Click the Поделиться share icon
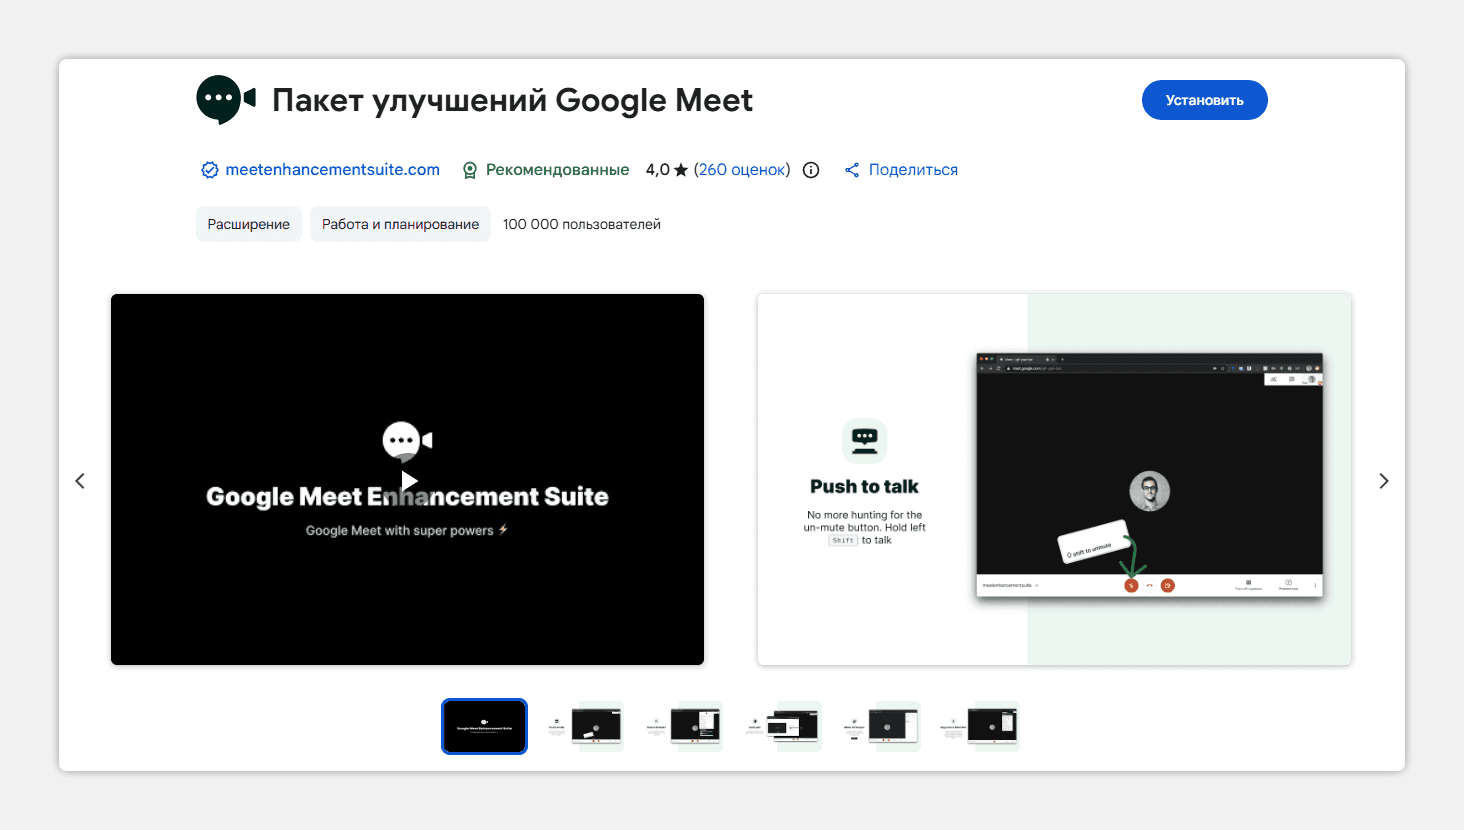 [852, 170]
